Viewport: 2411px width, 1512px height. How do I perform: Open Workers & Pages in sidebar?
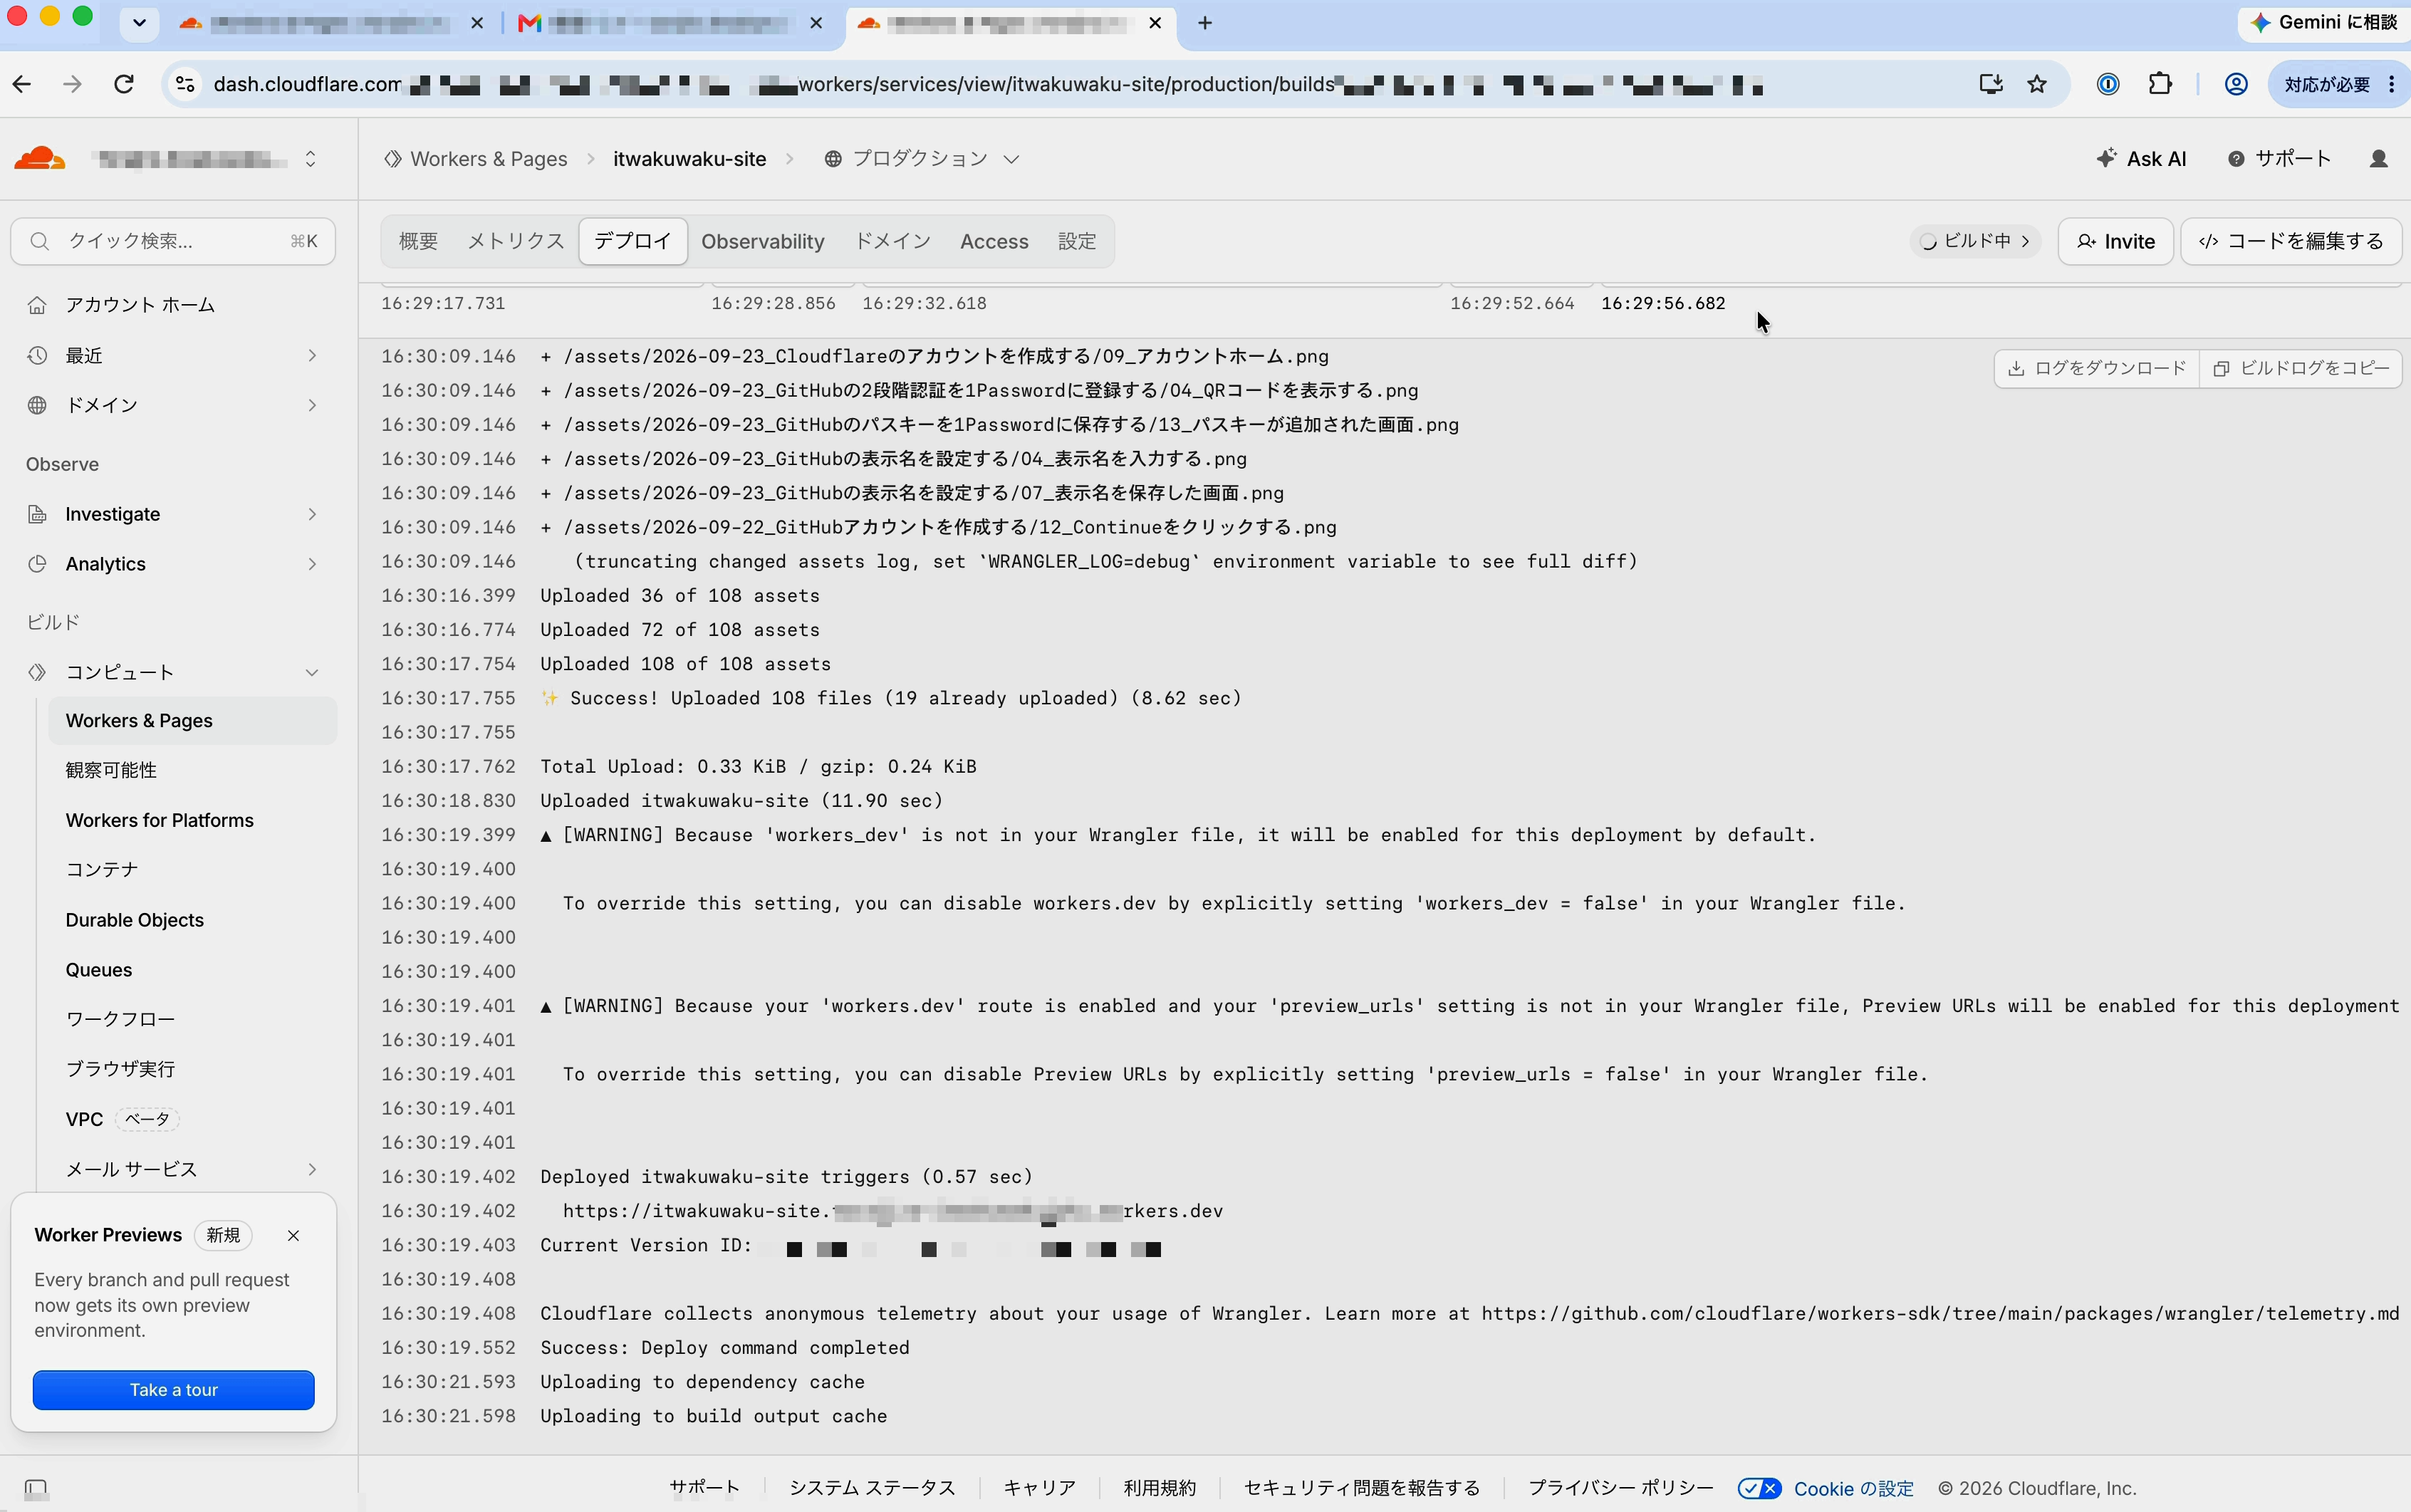[192, 721]
